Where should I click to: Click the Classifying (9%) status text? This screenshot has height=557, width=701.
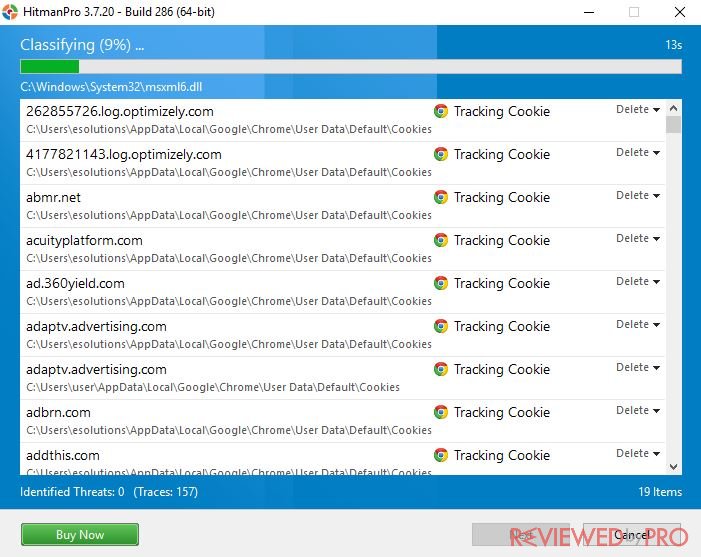(x=82, y=45)
